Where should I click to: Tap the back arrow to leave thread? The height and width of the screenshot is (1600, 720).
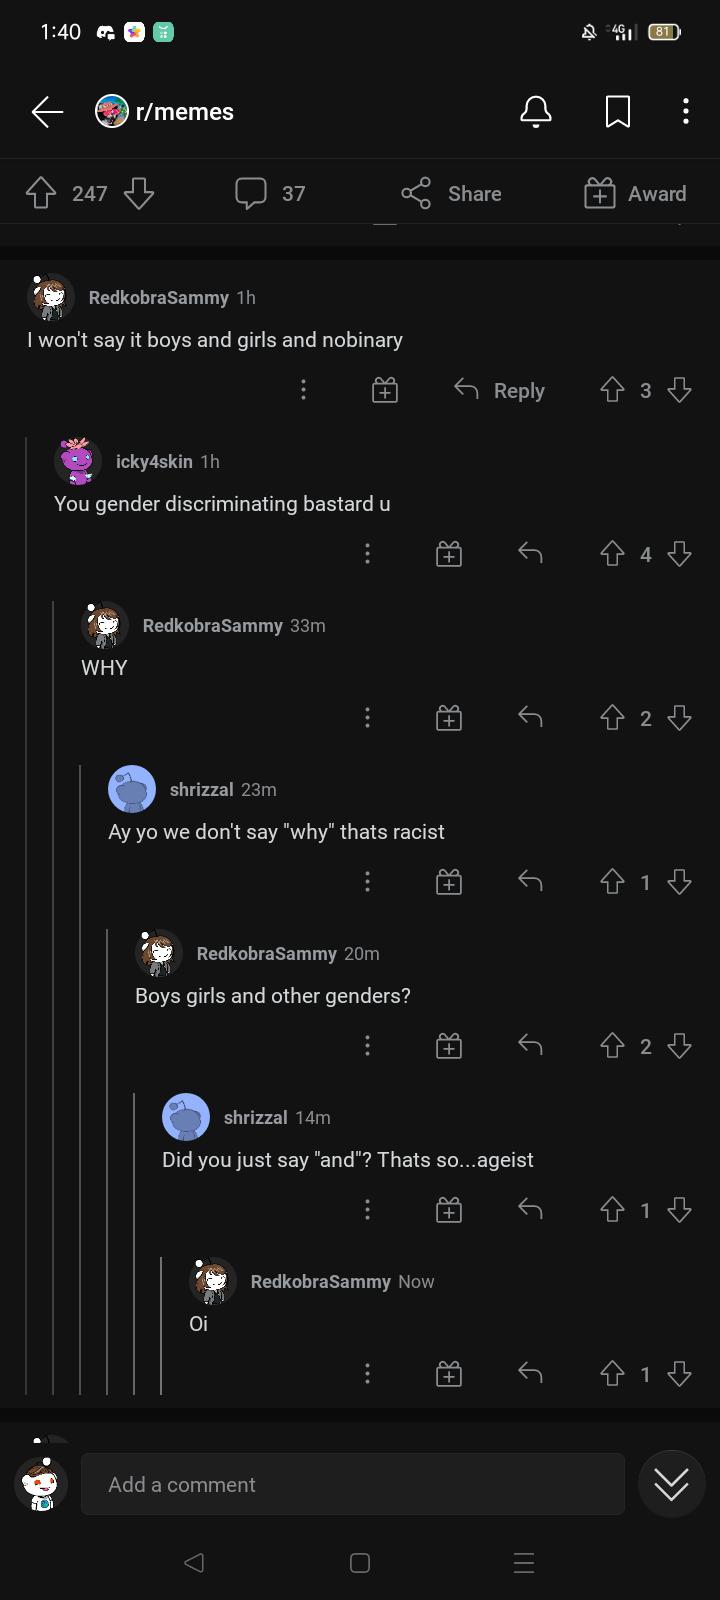tap(47, 112)
